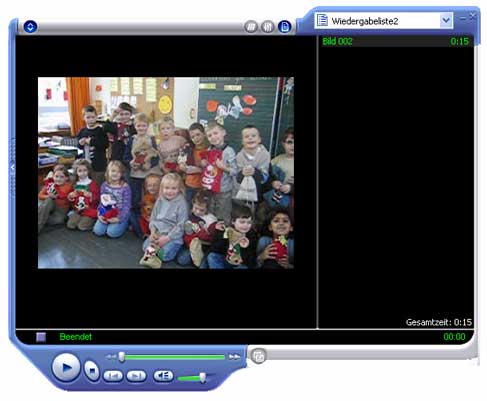Select the Bild 002 playlist entry

tap(397, 41)
